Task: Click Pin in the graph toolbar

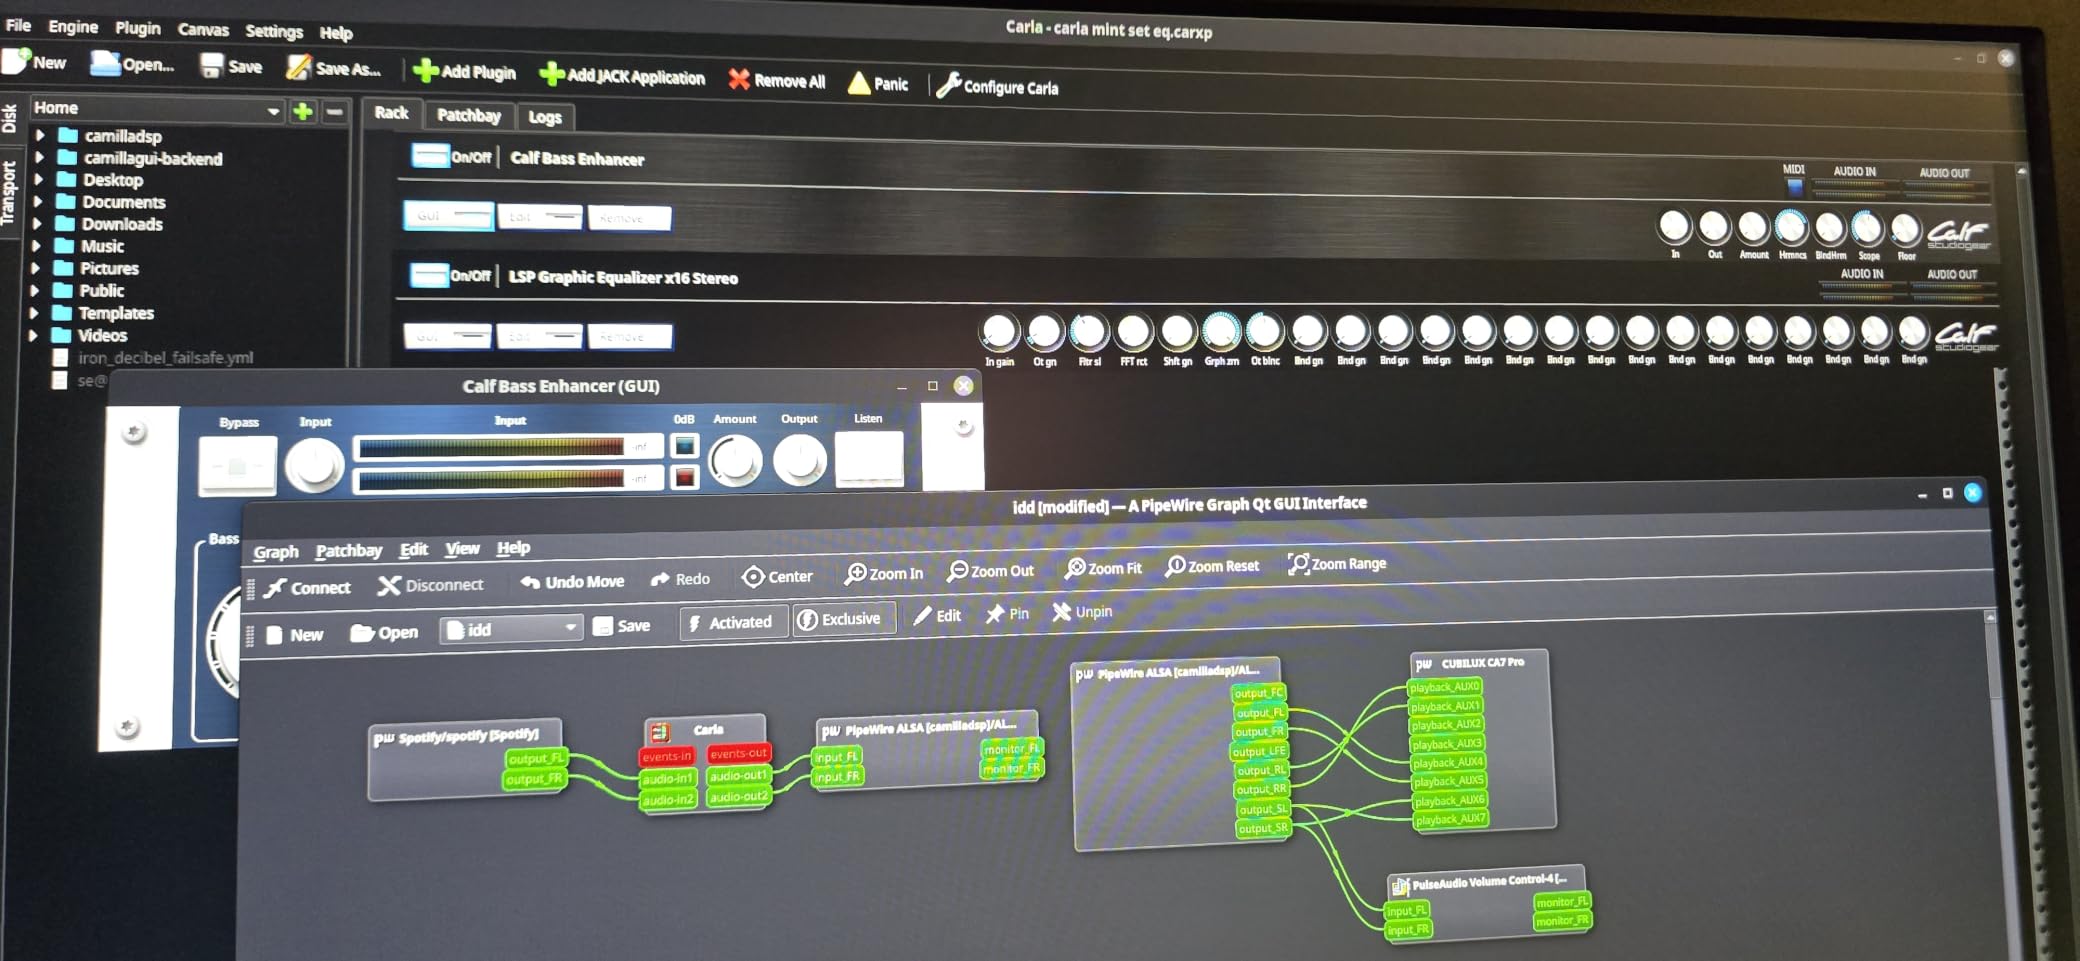Action: pos(1007,613)
